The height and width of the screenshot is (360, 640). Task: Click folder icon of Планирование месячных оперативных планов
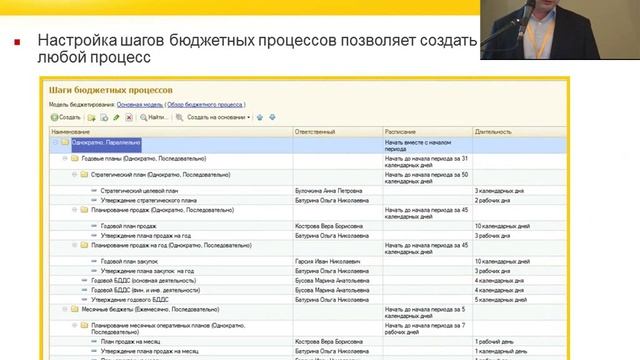tap(84, 325)
